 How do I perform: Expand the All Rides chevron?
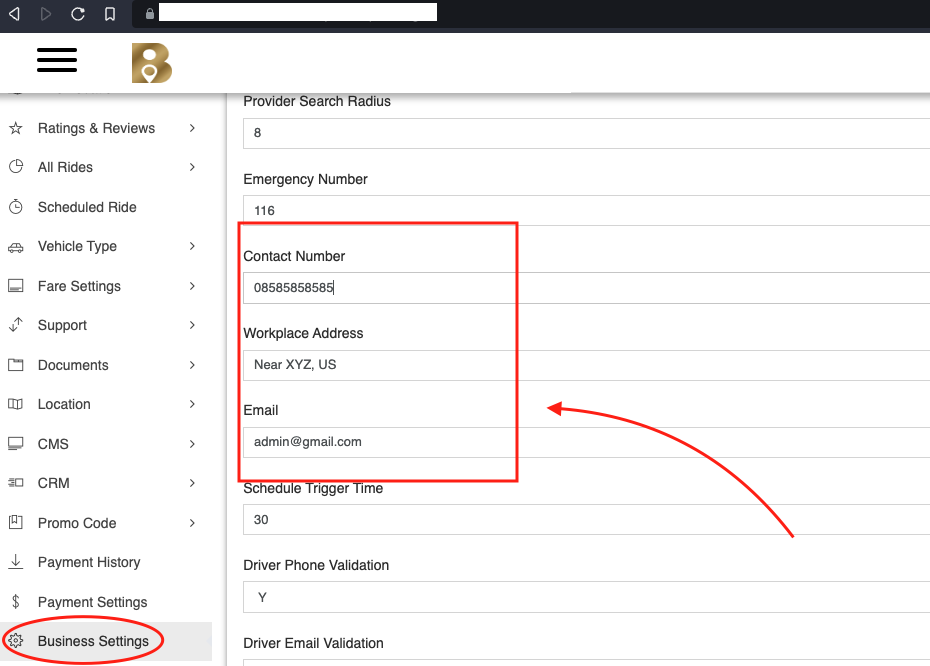point(192,167)
